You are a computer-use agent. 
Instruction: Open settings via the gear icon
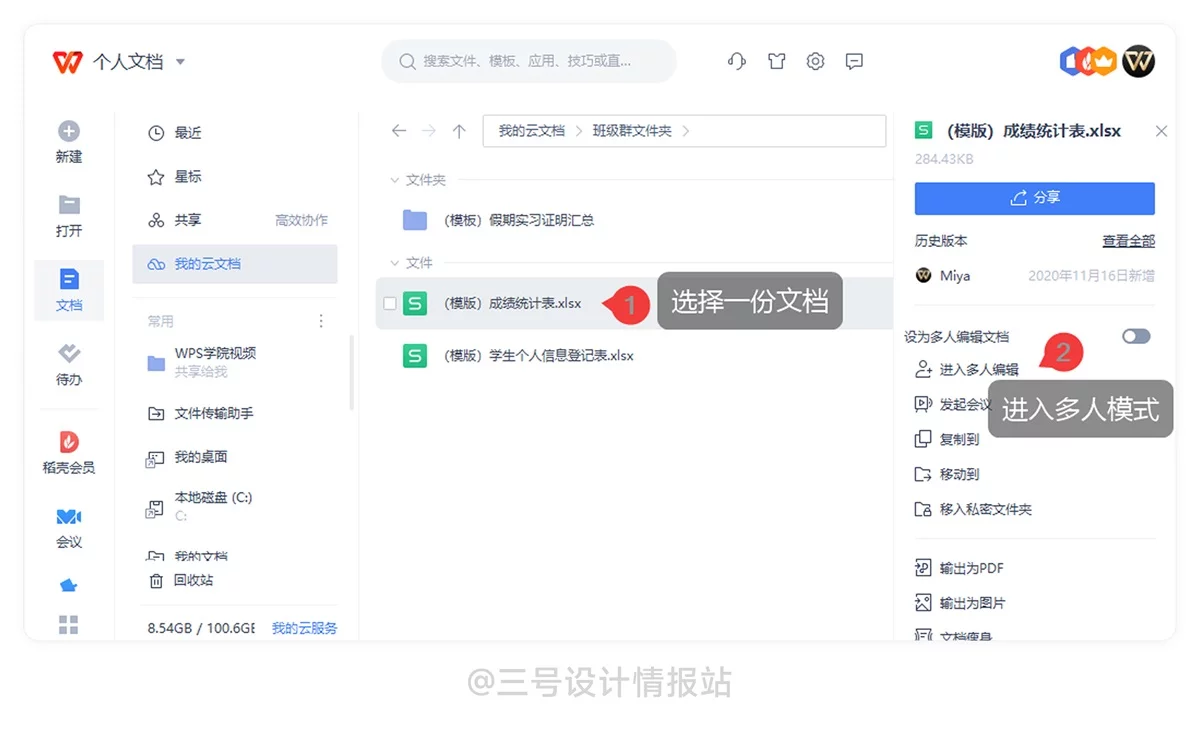pyautogui.click(x=815, y=61)
